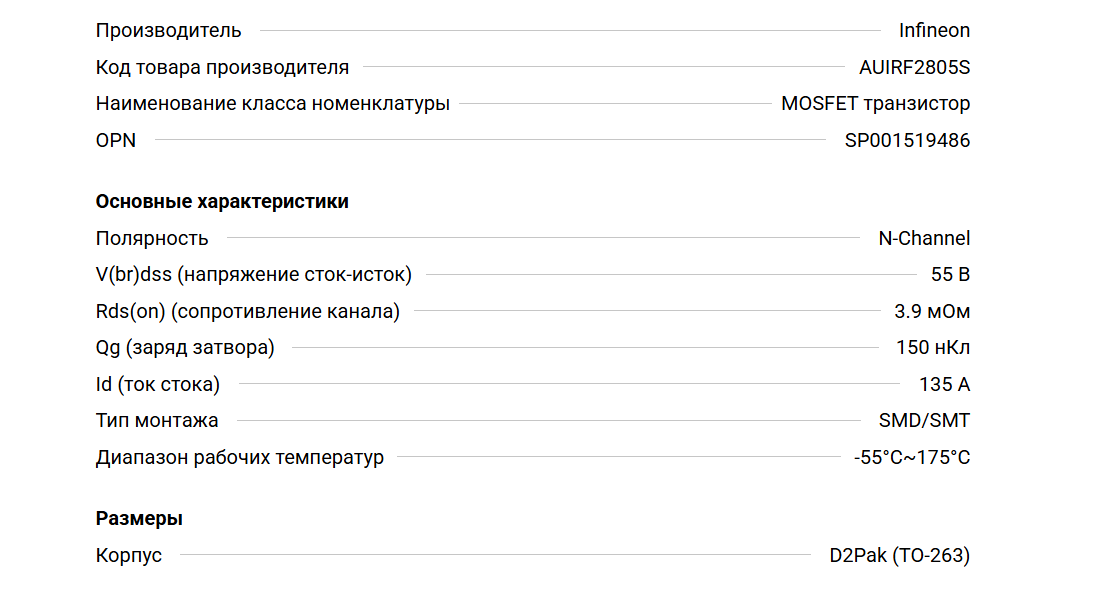Click the Производитель label
This screenshot has width=1106, height=589.
(x=168, y=30)
